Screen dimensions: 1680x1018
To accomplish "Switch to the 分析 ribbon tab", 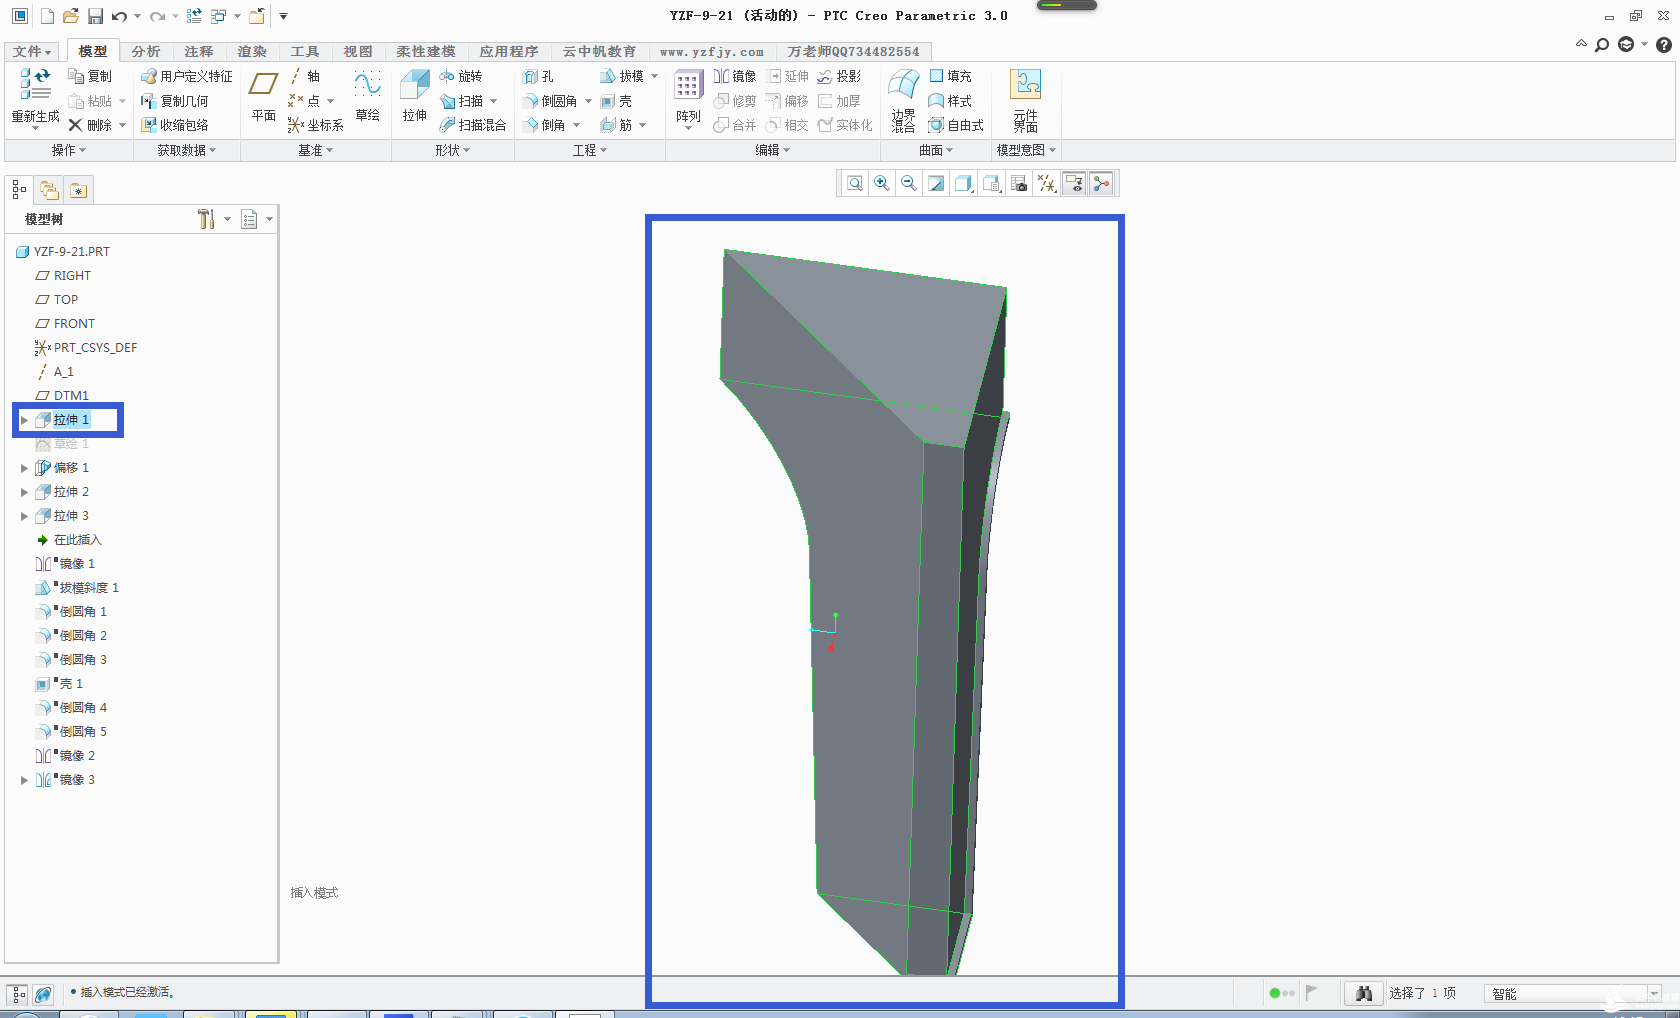I will (x=146, y=51).
